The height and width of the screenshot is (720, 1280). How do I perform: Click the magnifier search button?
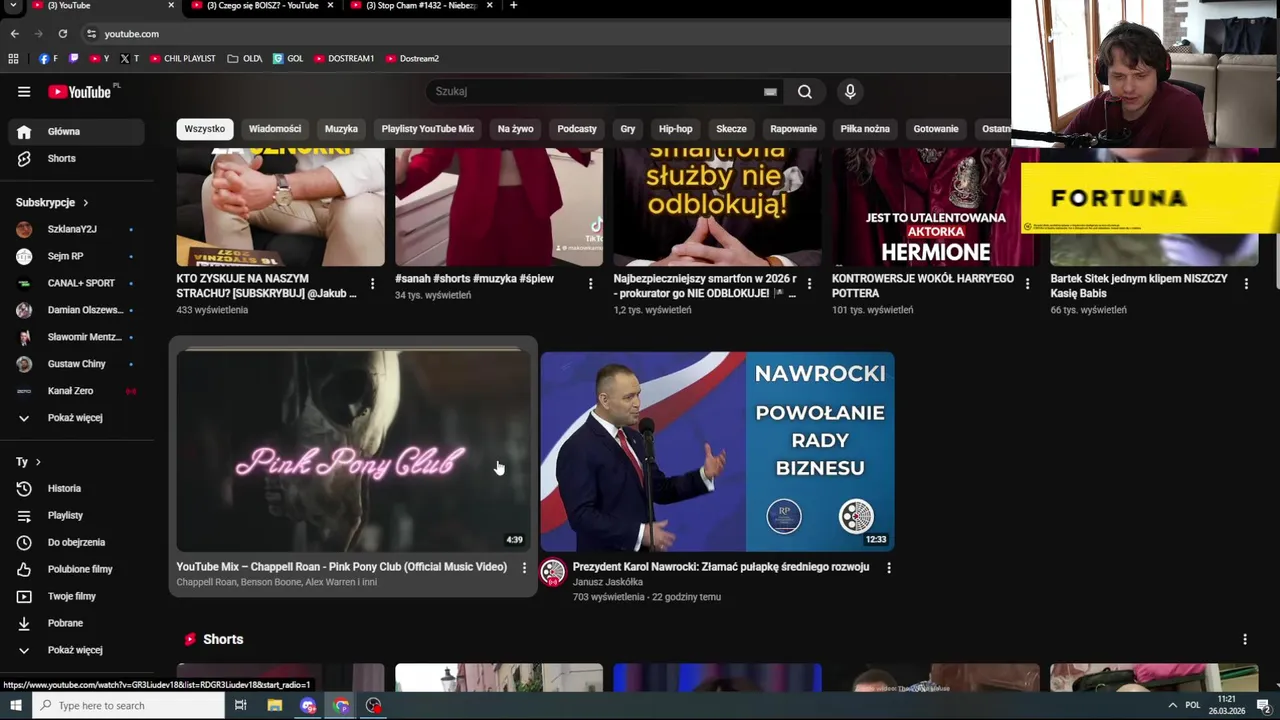tap(805, 92)
